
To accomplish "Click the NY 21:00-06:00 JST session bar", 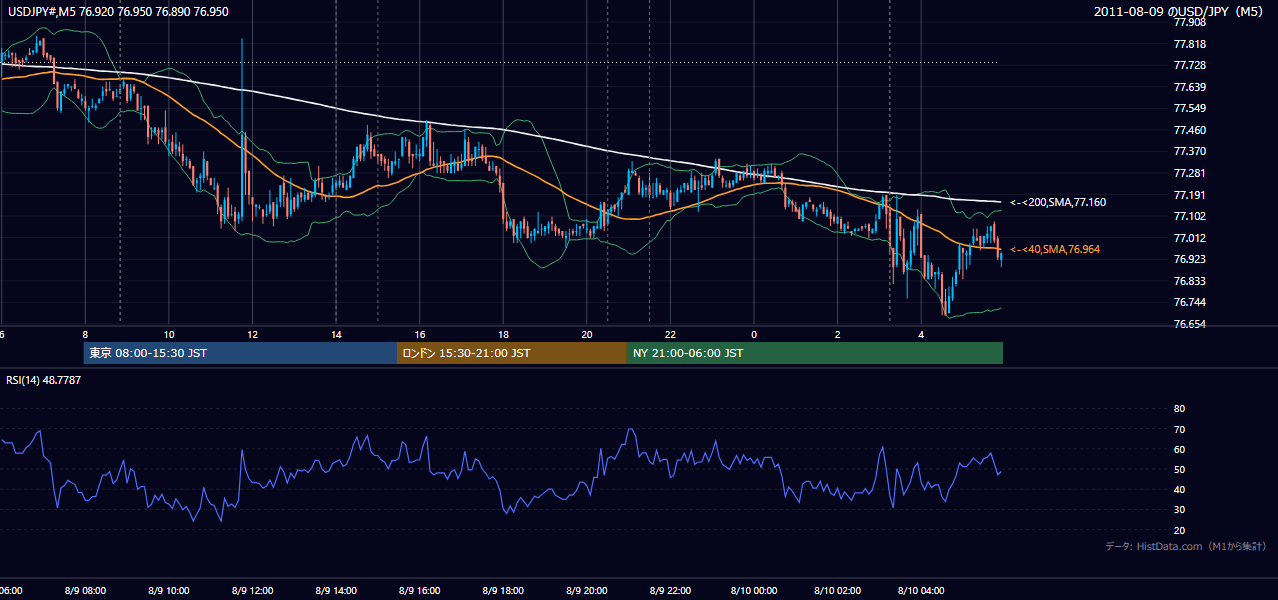I will (x=815, y=353).
